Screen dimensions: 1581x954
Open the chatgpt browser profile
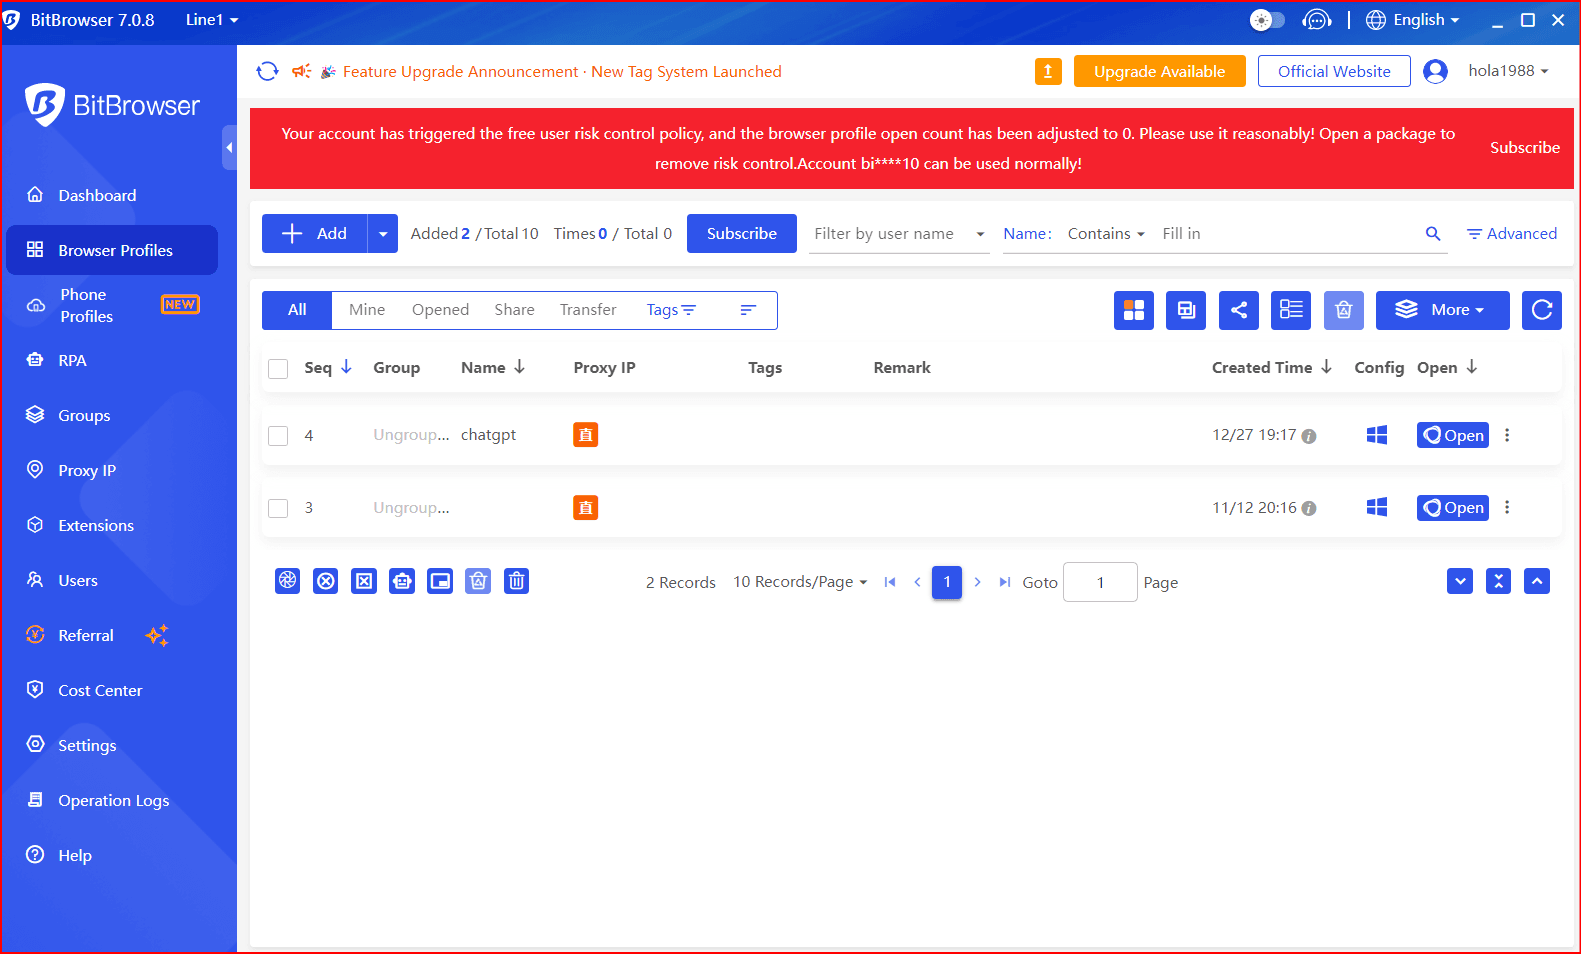click(x=1452, y=435)
